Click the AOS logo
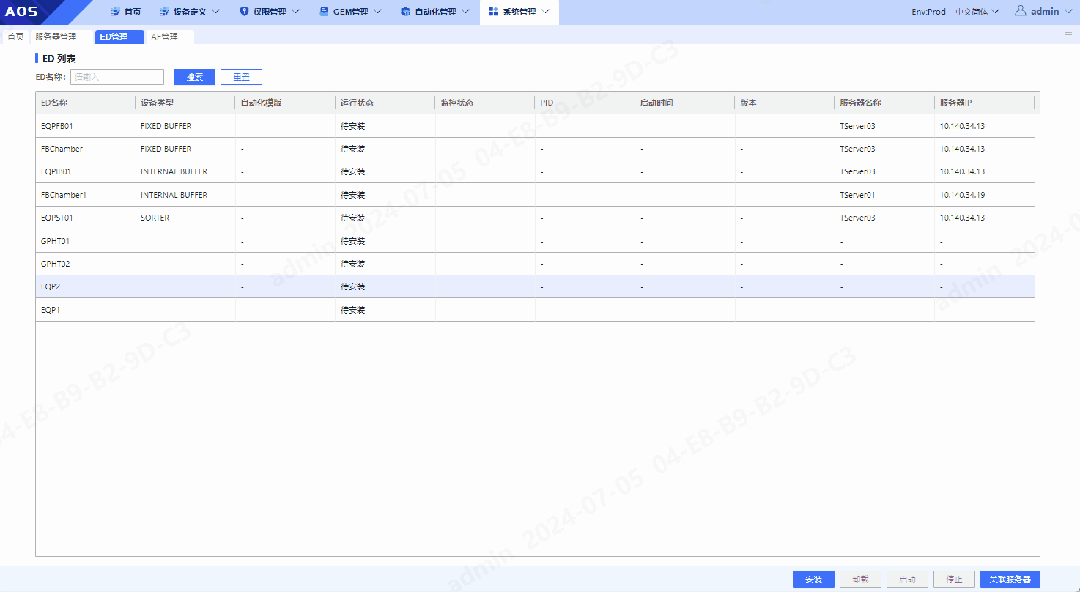Viewport: 1080px width, 592px height. pos(22,12)
